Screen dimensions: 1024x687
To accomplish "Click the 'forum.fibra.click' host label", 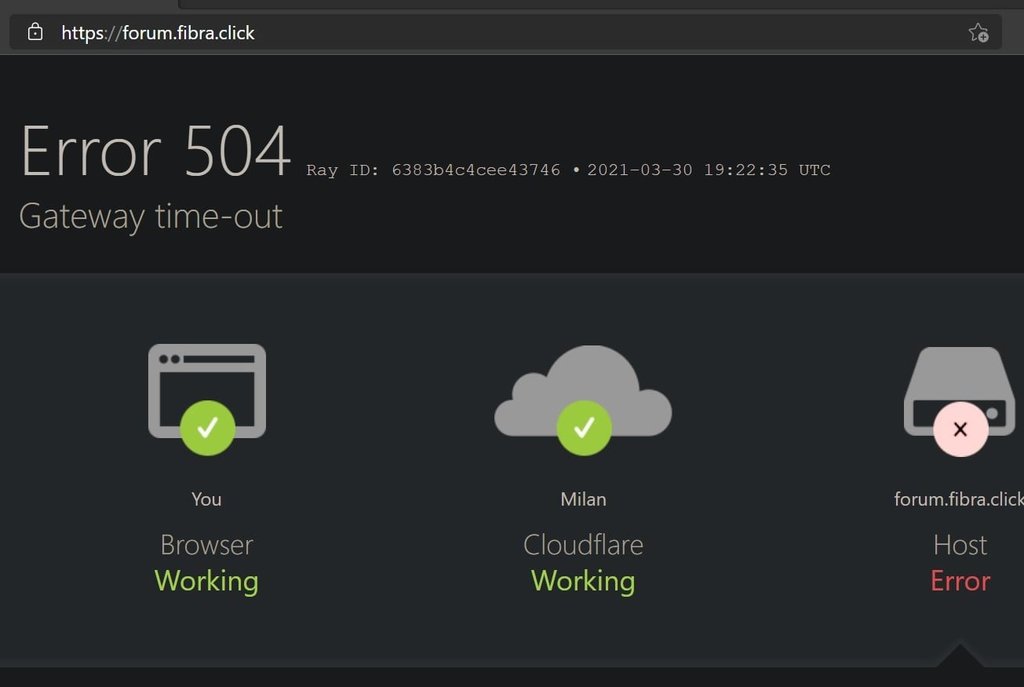I will [959, 500].
